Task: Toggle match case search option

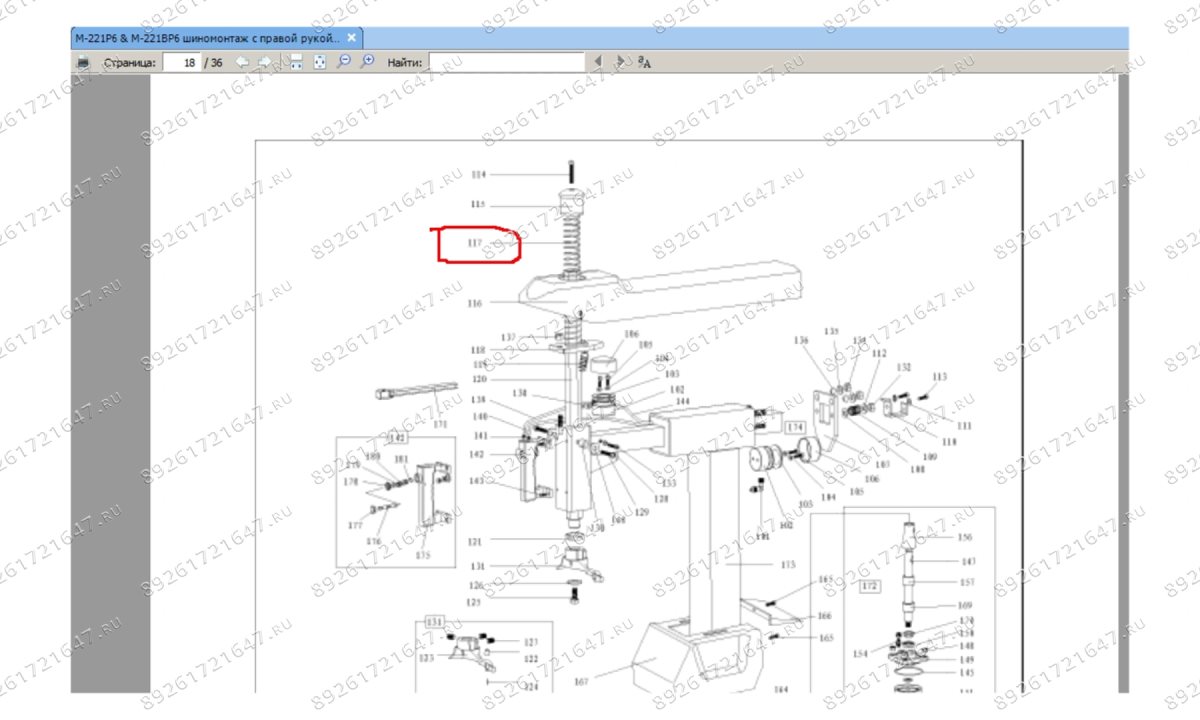Action: (x=645, y=62)
